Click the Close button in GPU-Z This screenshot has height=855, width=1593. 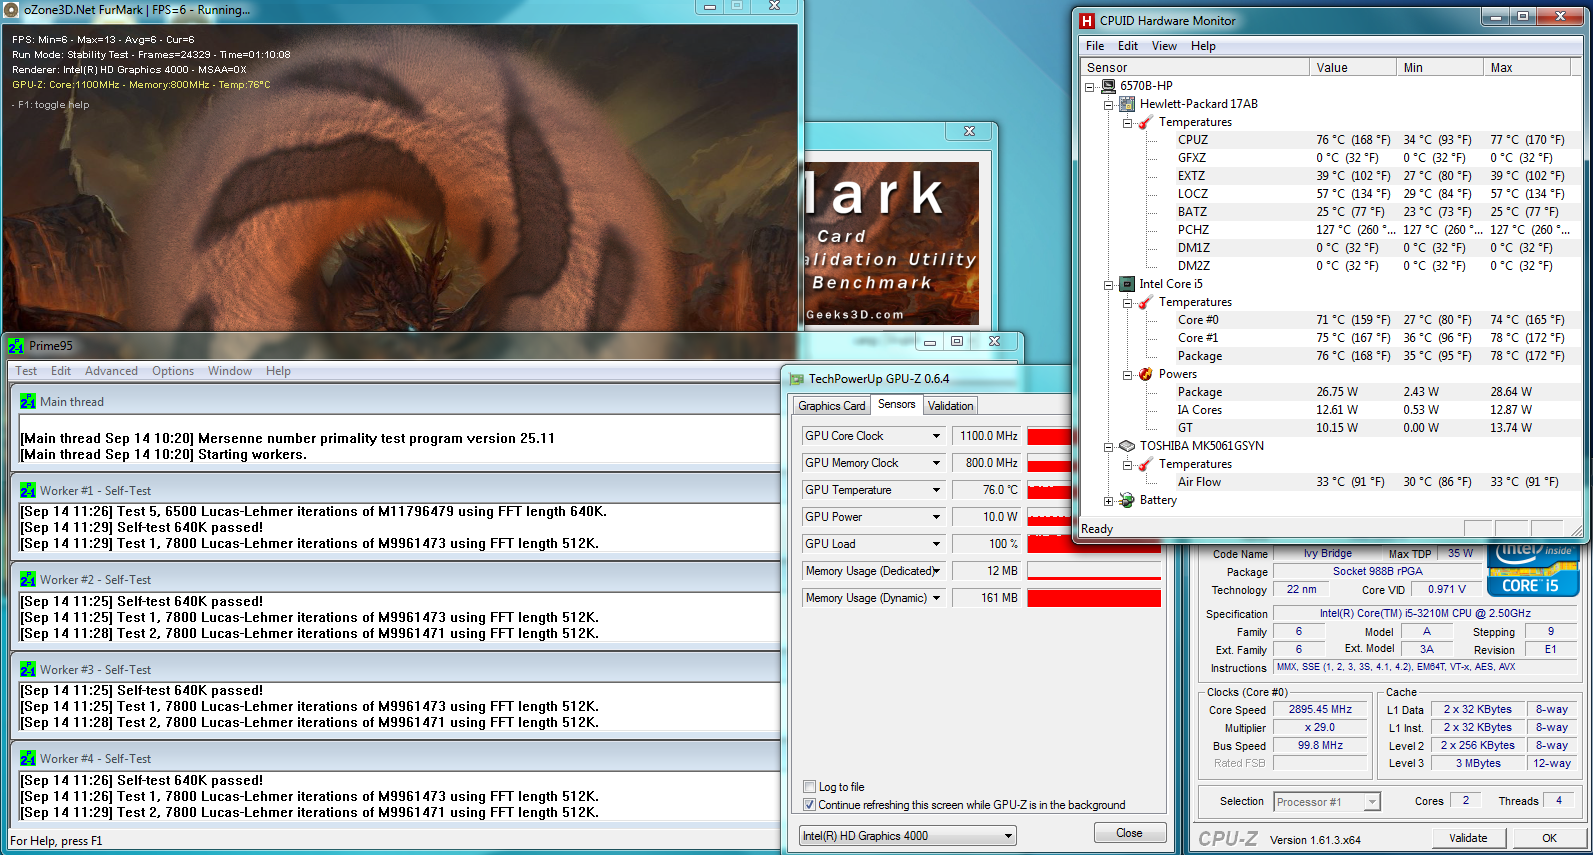(1129, 833)
